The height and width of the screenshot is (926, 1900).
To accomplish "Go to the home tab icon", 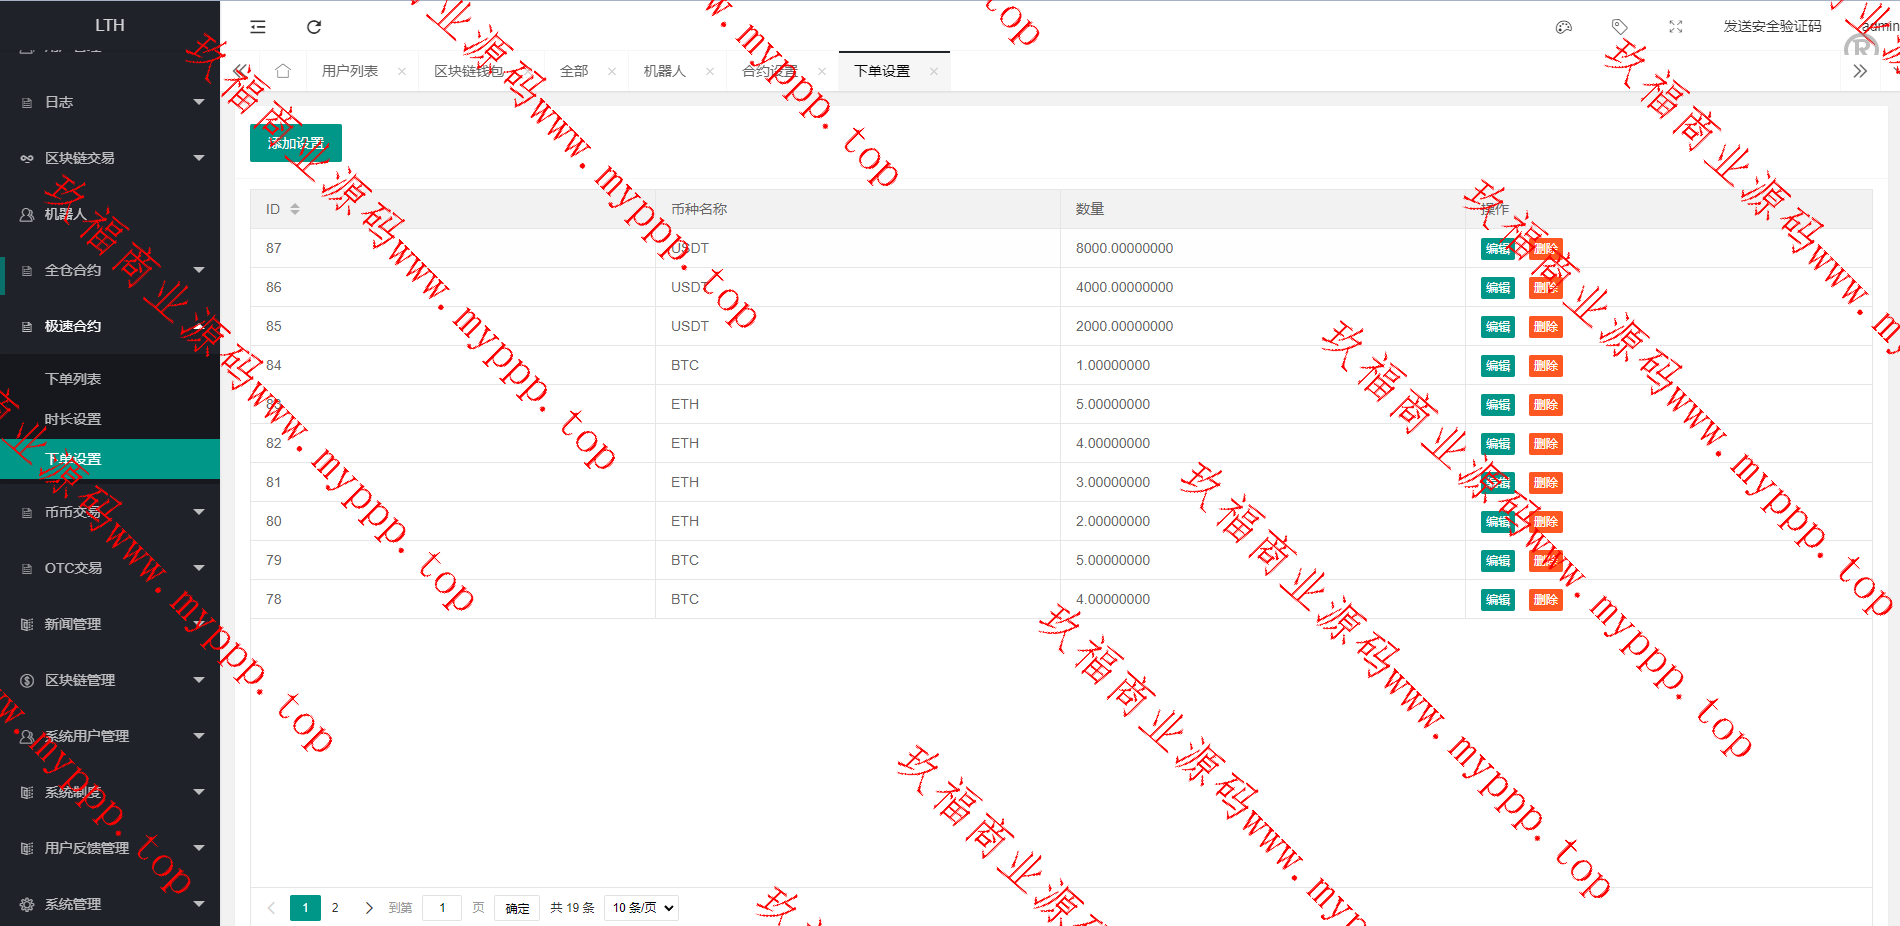I will point(283,71).
